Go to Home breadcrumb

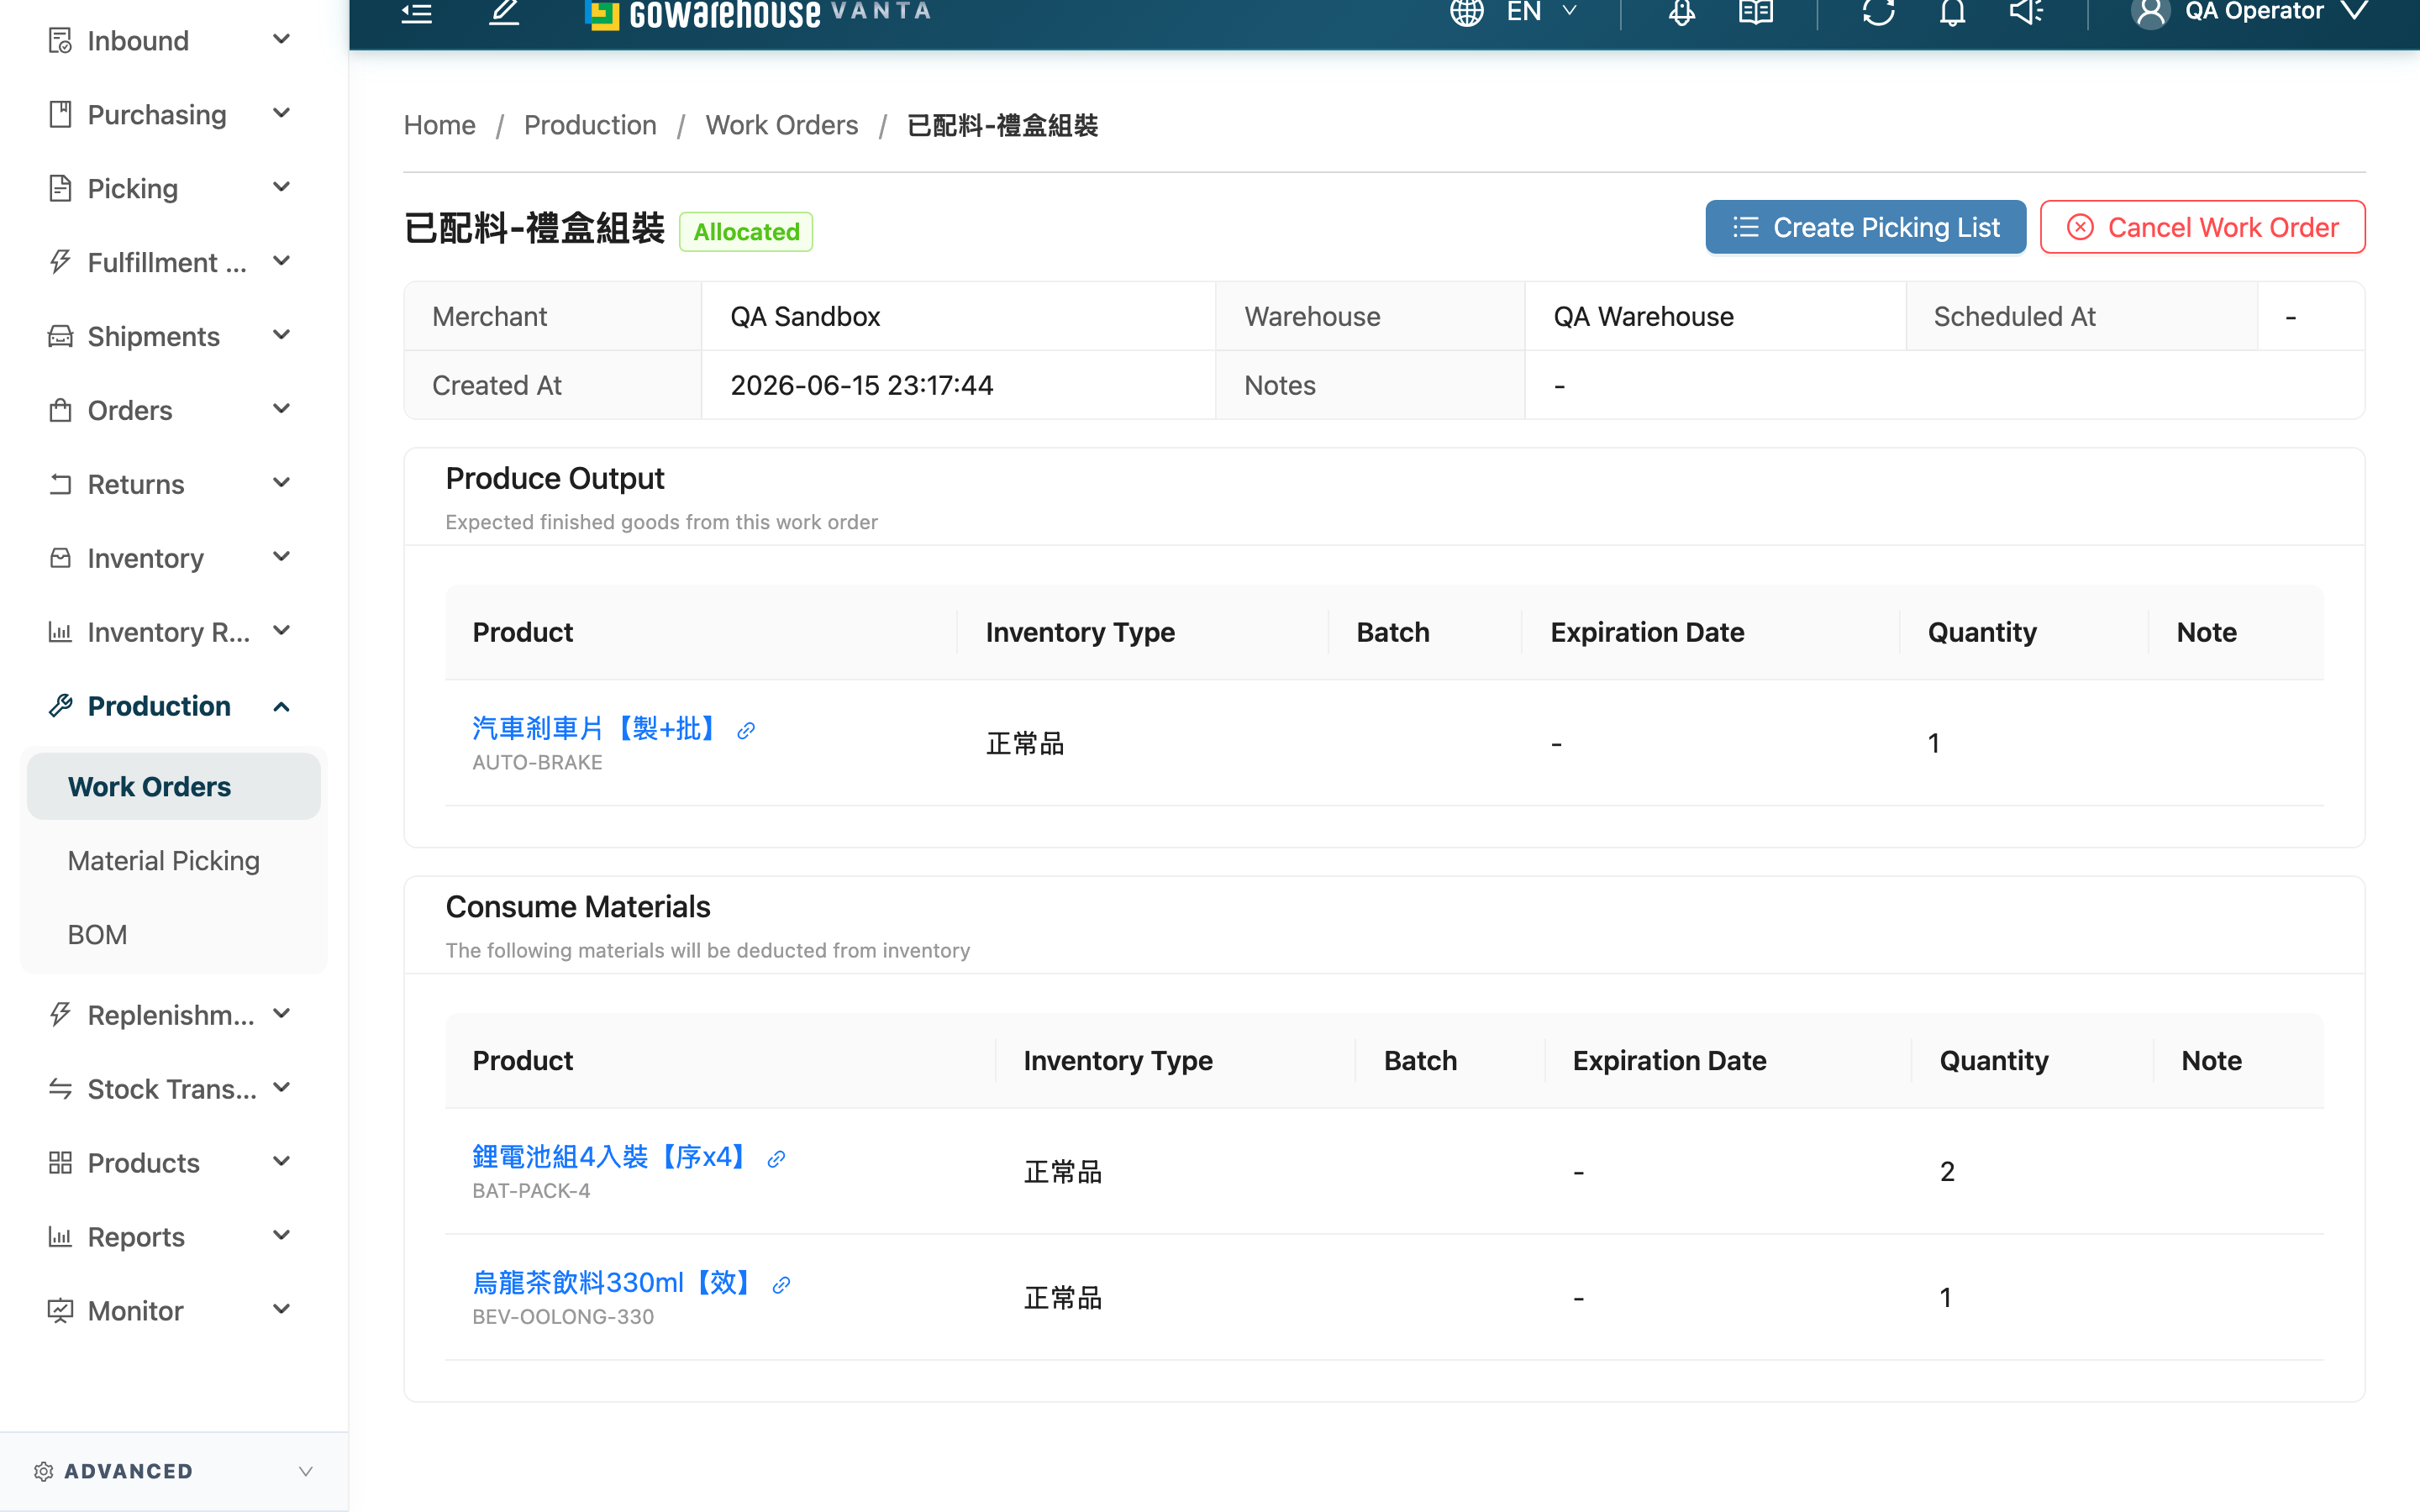coord(439,125)
